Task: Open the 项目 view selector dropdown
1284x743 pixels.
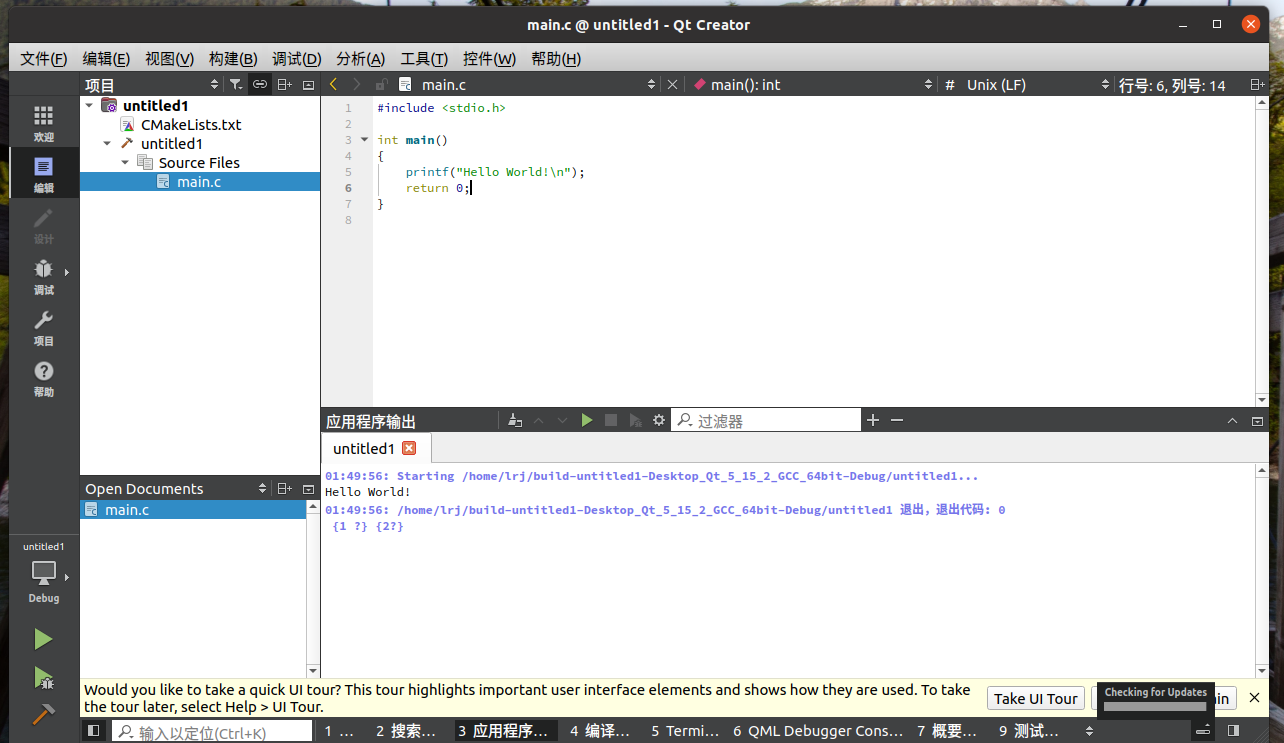Action: pos(150,85)
